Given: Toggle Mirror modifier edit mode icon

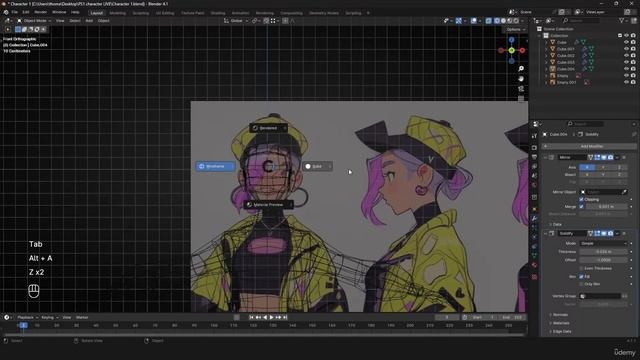Looking at the screenshot, I should pyautogui.click(x=597, y=157).
